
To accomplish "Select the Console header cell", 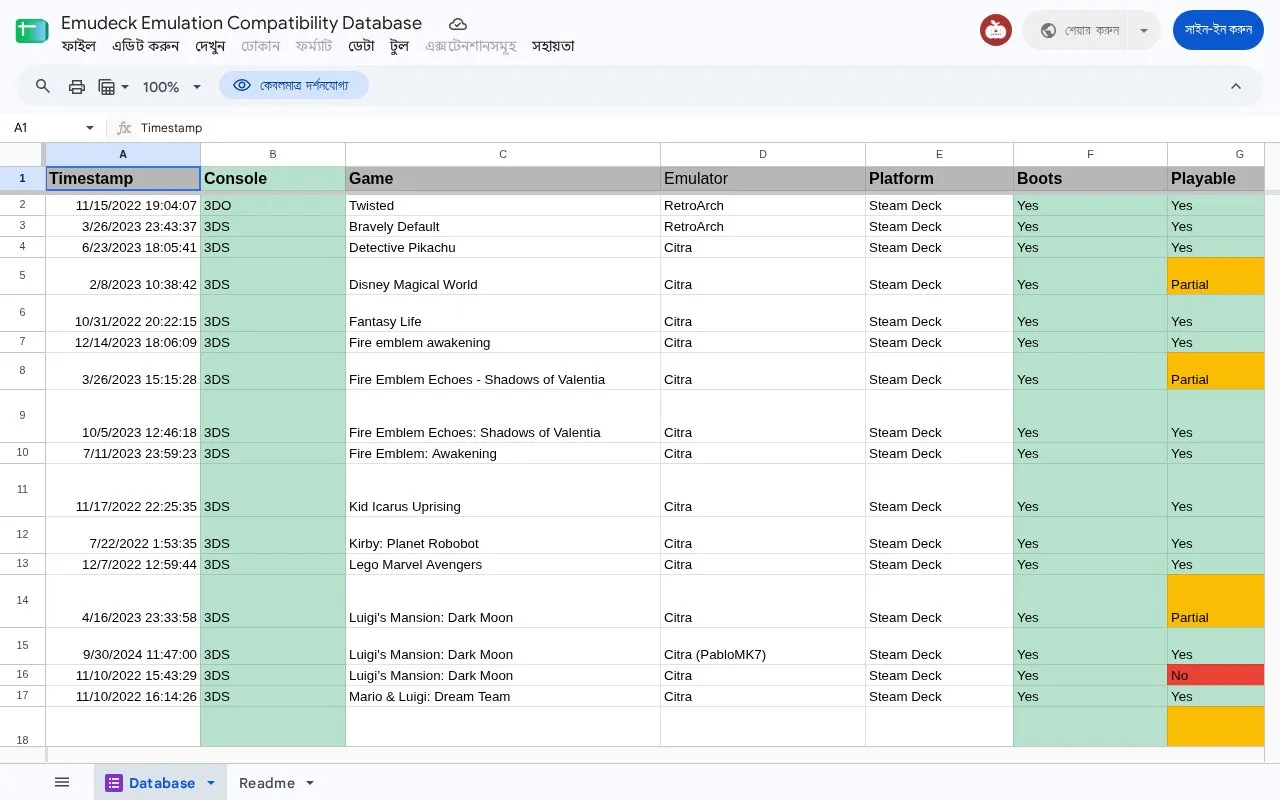I will (273, 178).
